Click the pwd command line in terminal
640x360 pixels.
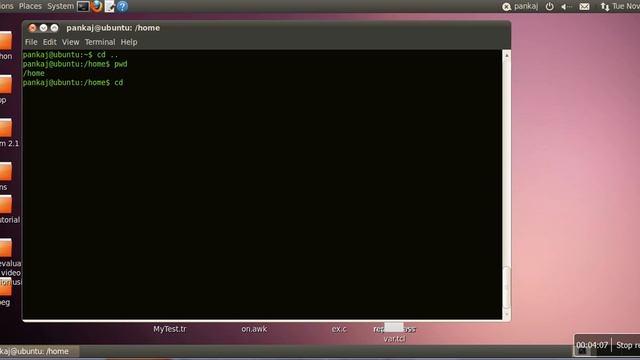point(75,64)
